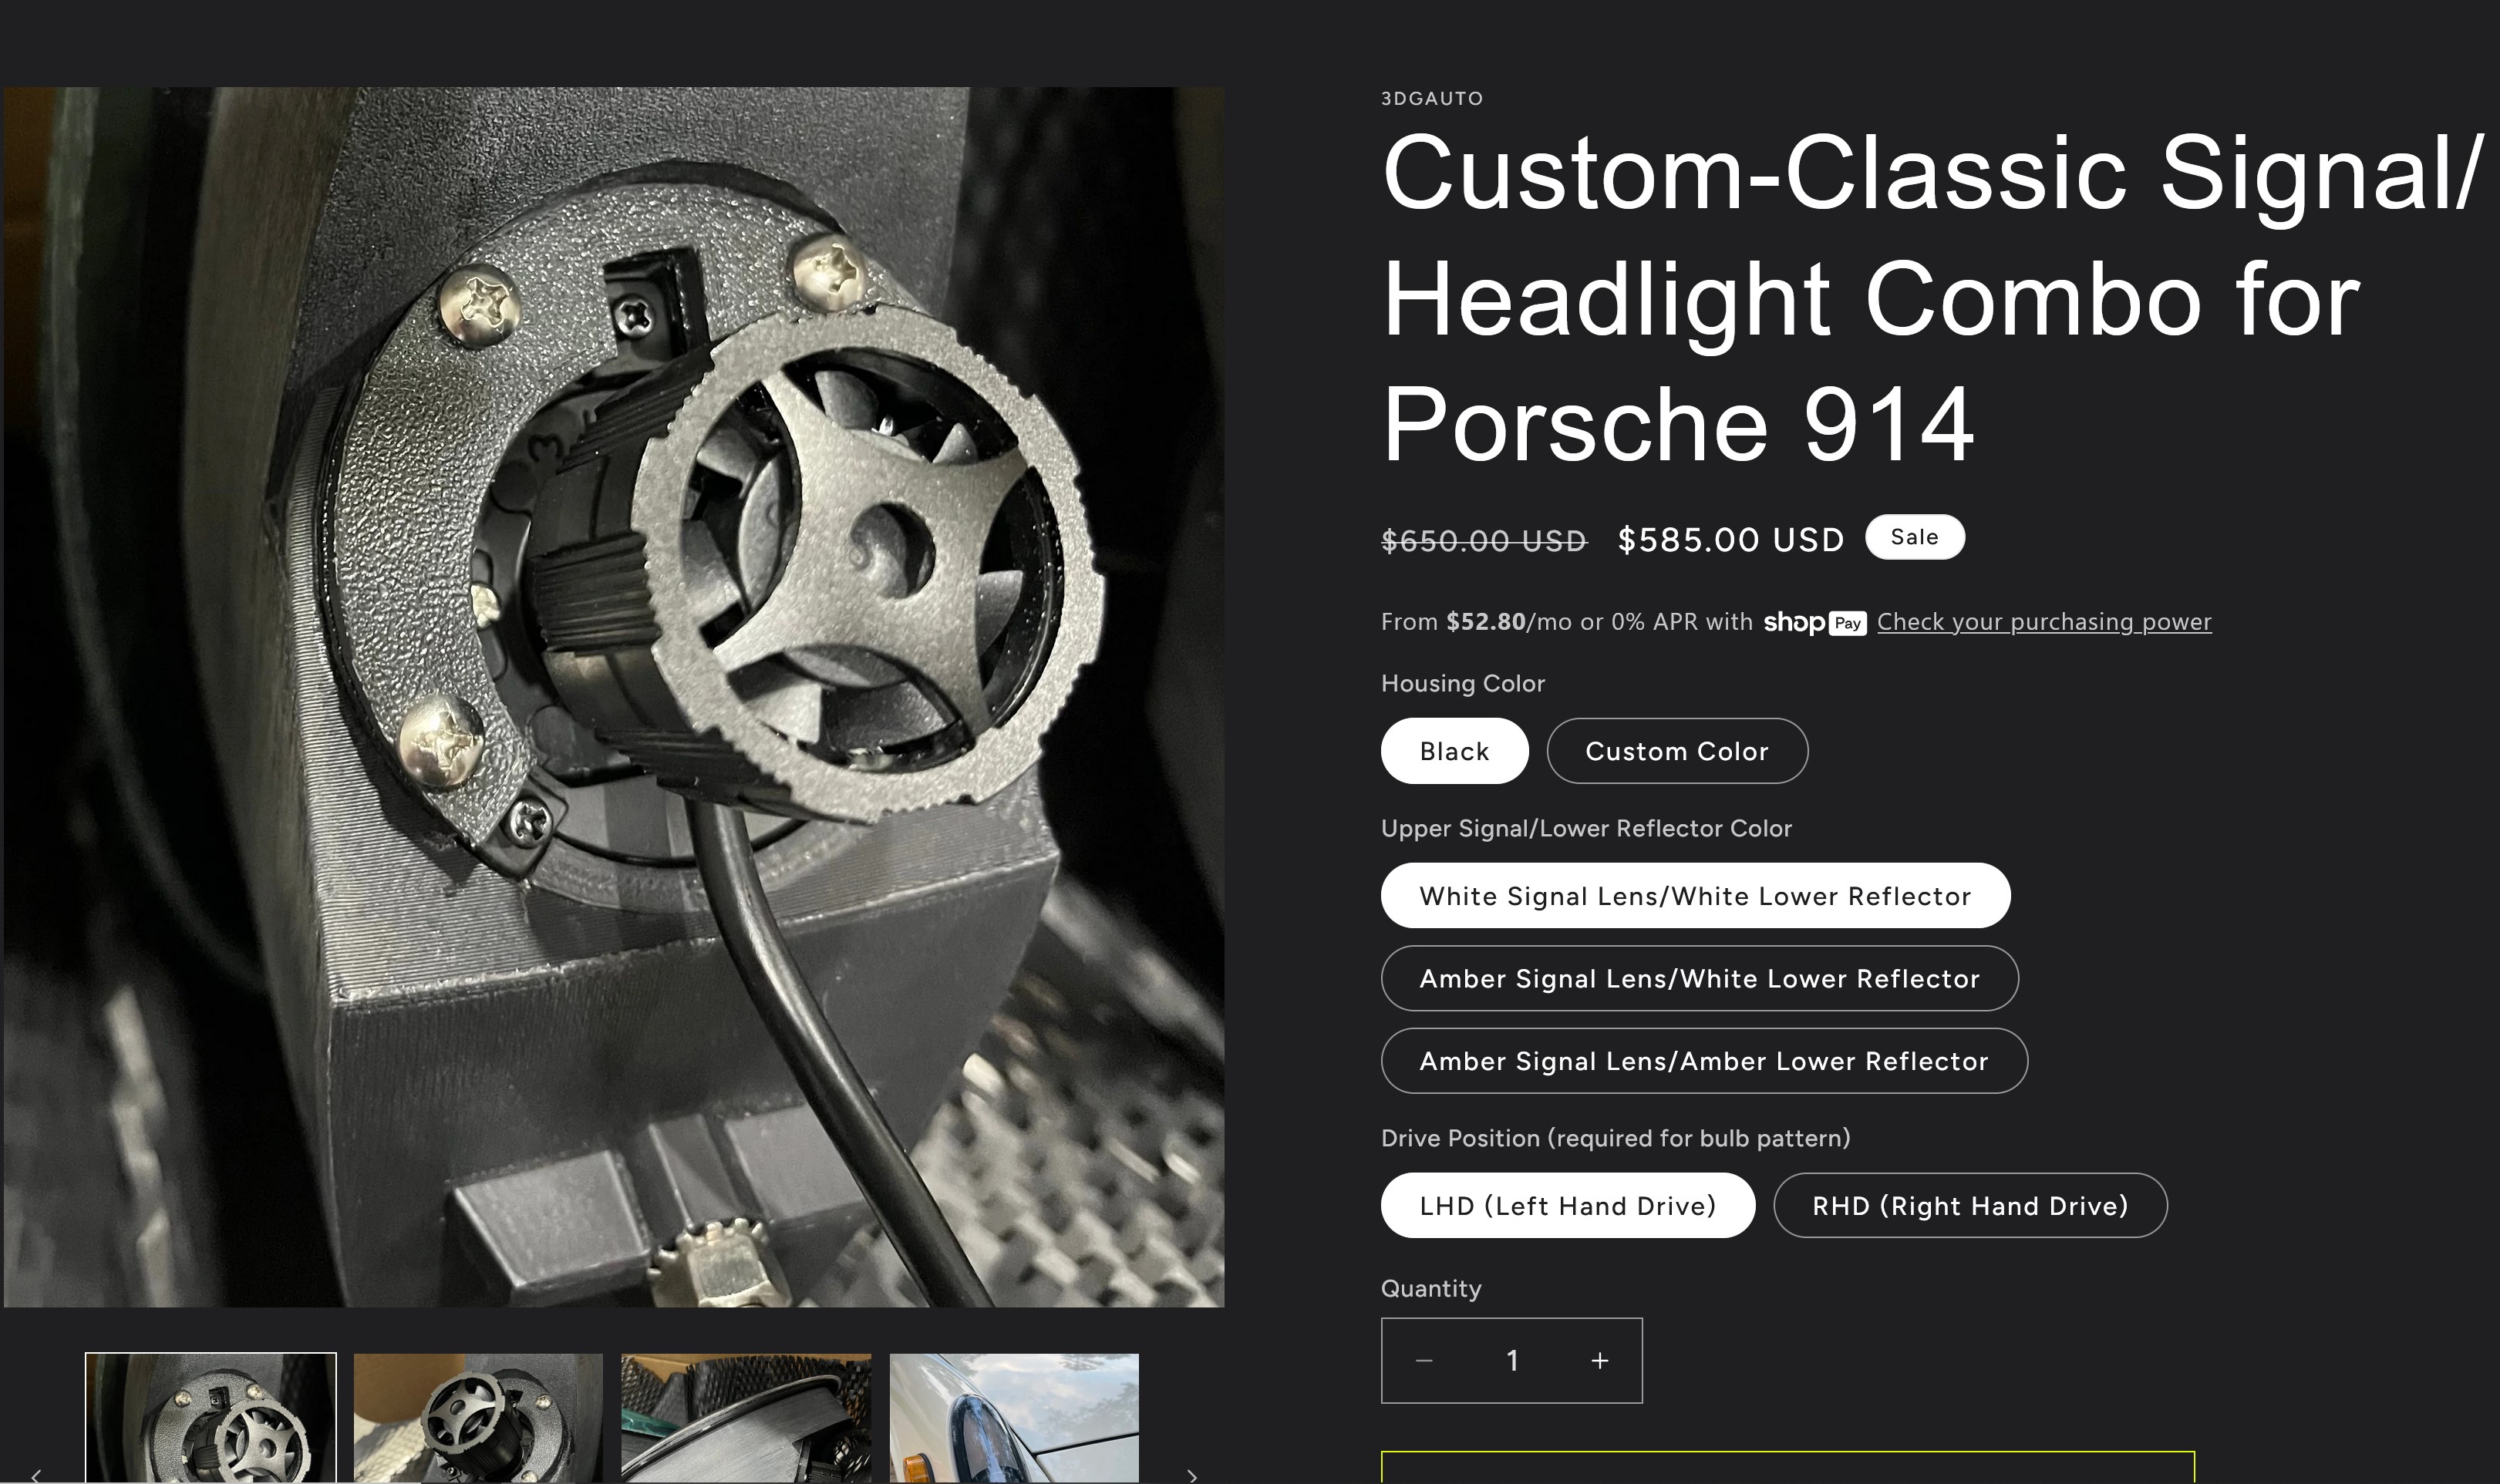Screen dimensions: 2500x1484
Task: Click the Sale badge beside price
Action: tap(1914, 537)
